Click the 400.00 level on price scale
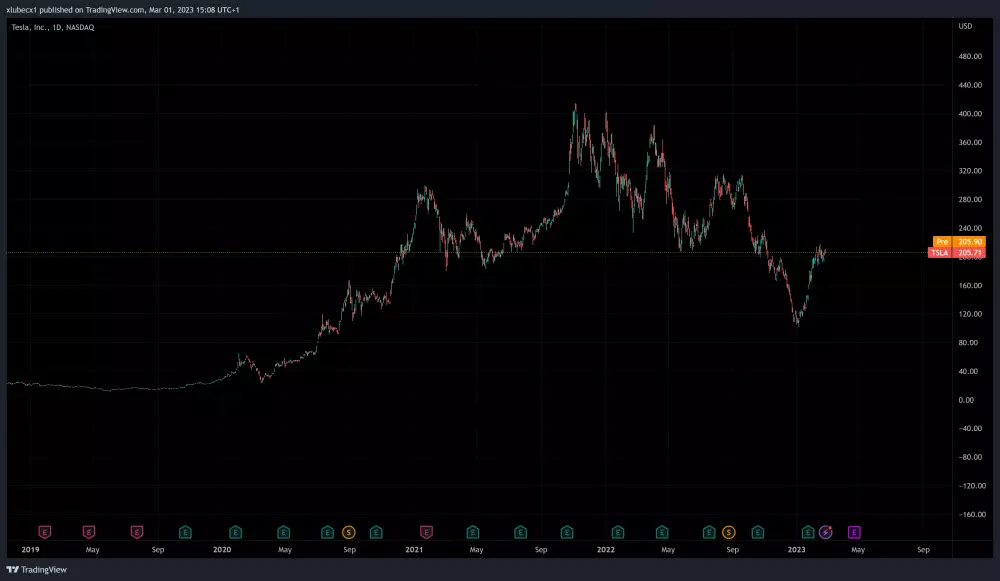Viewport: 1000px width, 581px height. pyautogui.click(x=968, y=114)
